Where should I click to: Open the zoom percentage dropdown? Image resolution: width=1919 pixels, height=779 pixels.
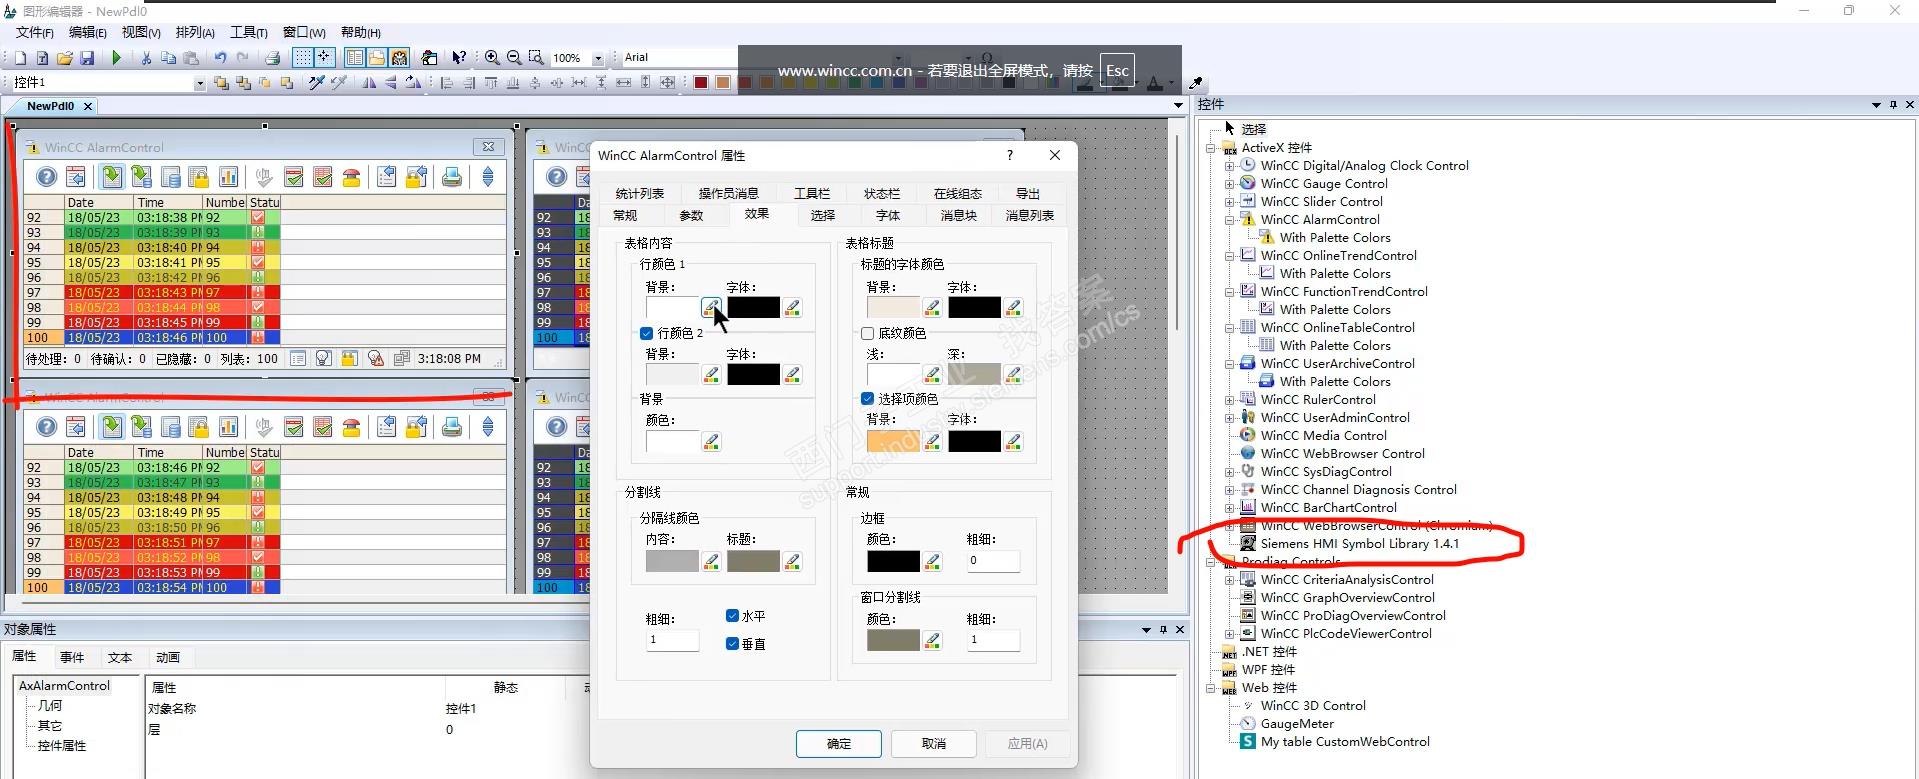[x=598, y=58]
